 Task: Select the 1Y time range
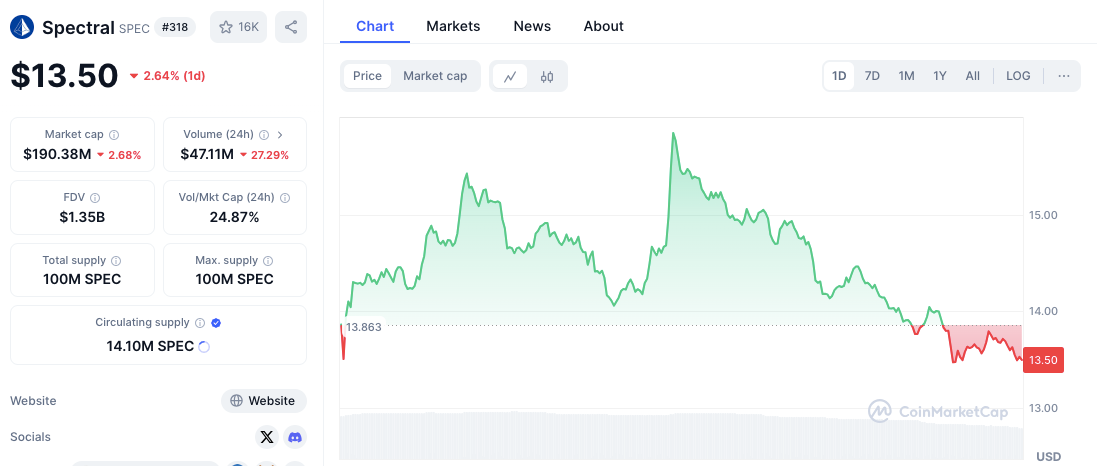coord(940,76)
